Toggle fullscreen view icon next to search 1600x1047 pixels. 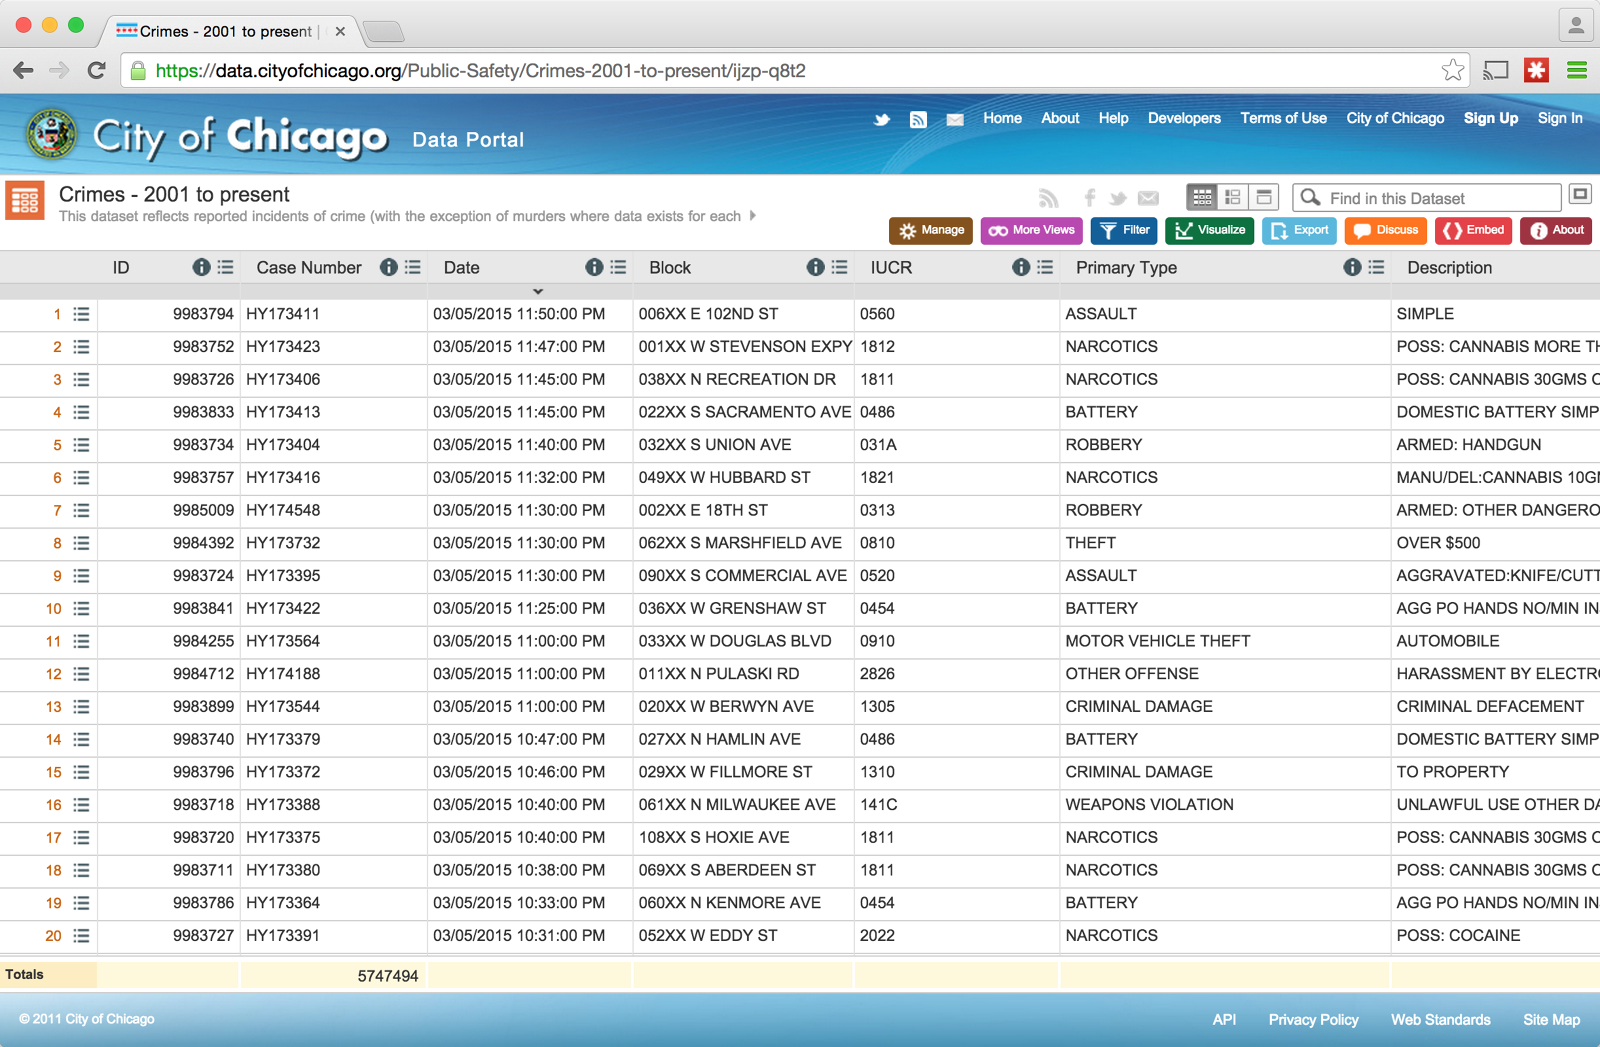(1580, 194)
